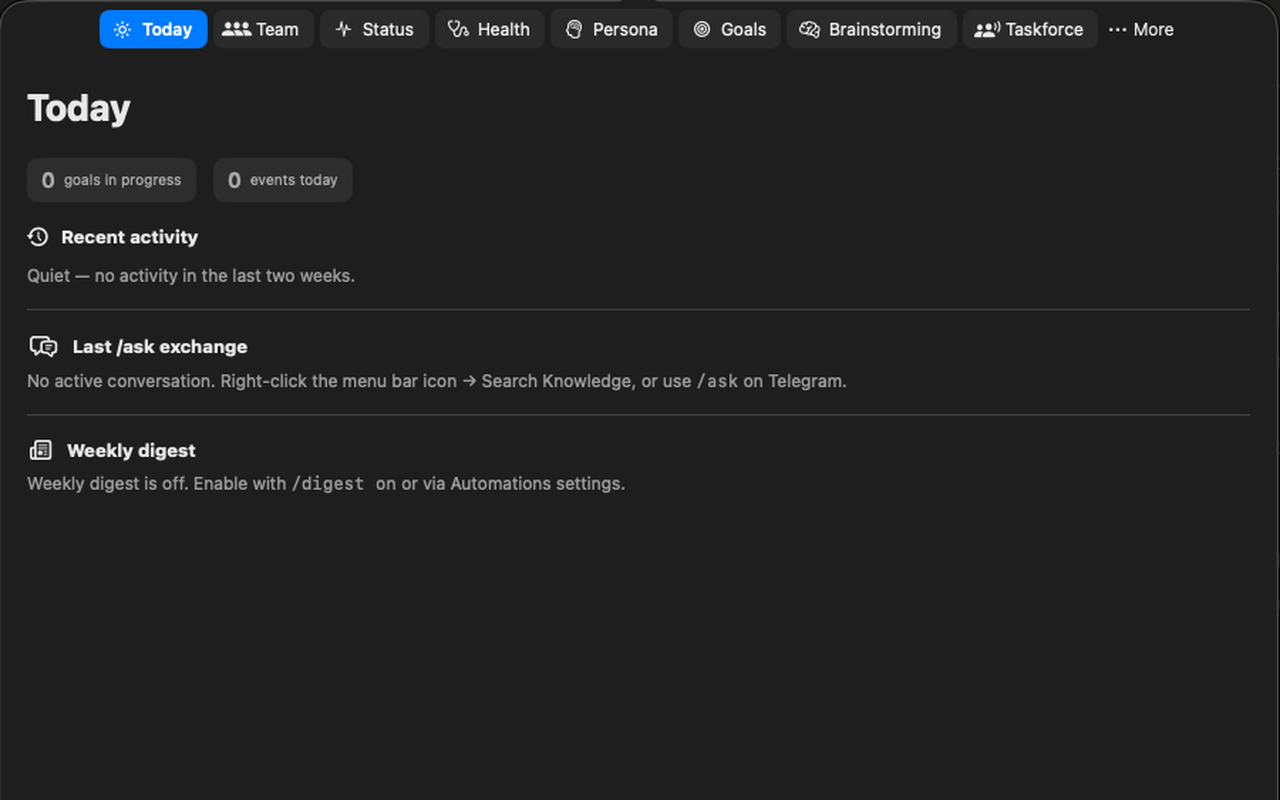Click the target icon on Goals tab
1280x800 pixels.
[702, 30]
